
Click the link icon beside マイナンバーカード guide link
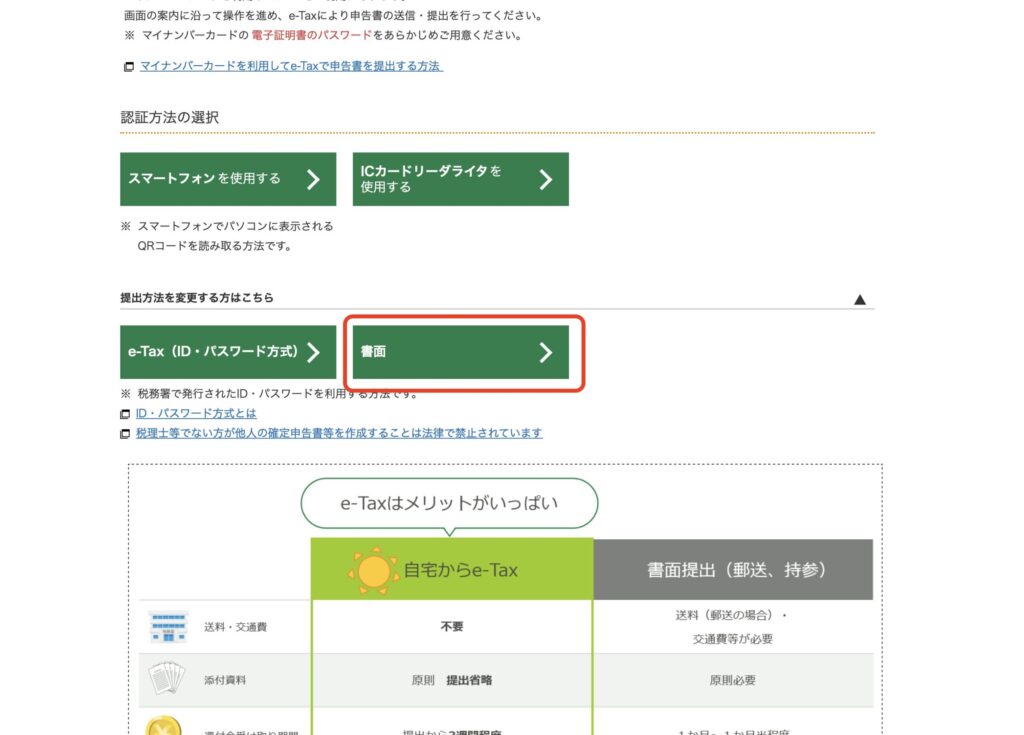[x=127, y=67]
